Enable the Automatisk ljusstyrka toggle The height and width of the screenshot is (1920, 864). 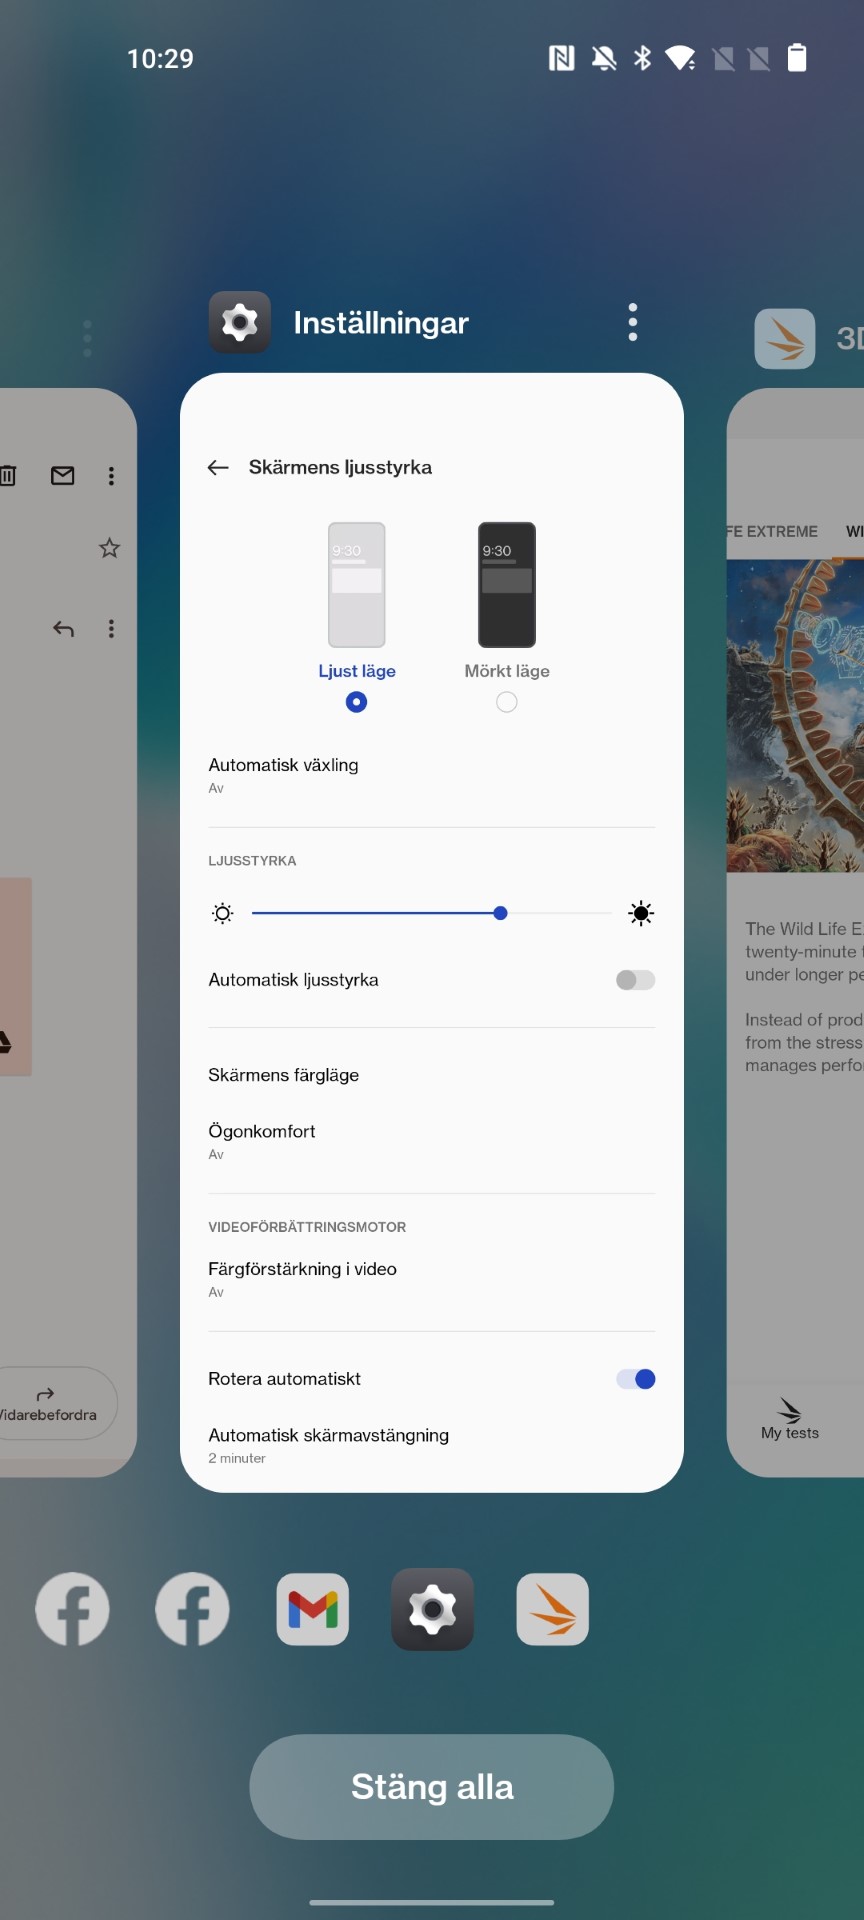pos(635,980)
